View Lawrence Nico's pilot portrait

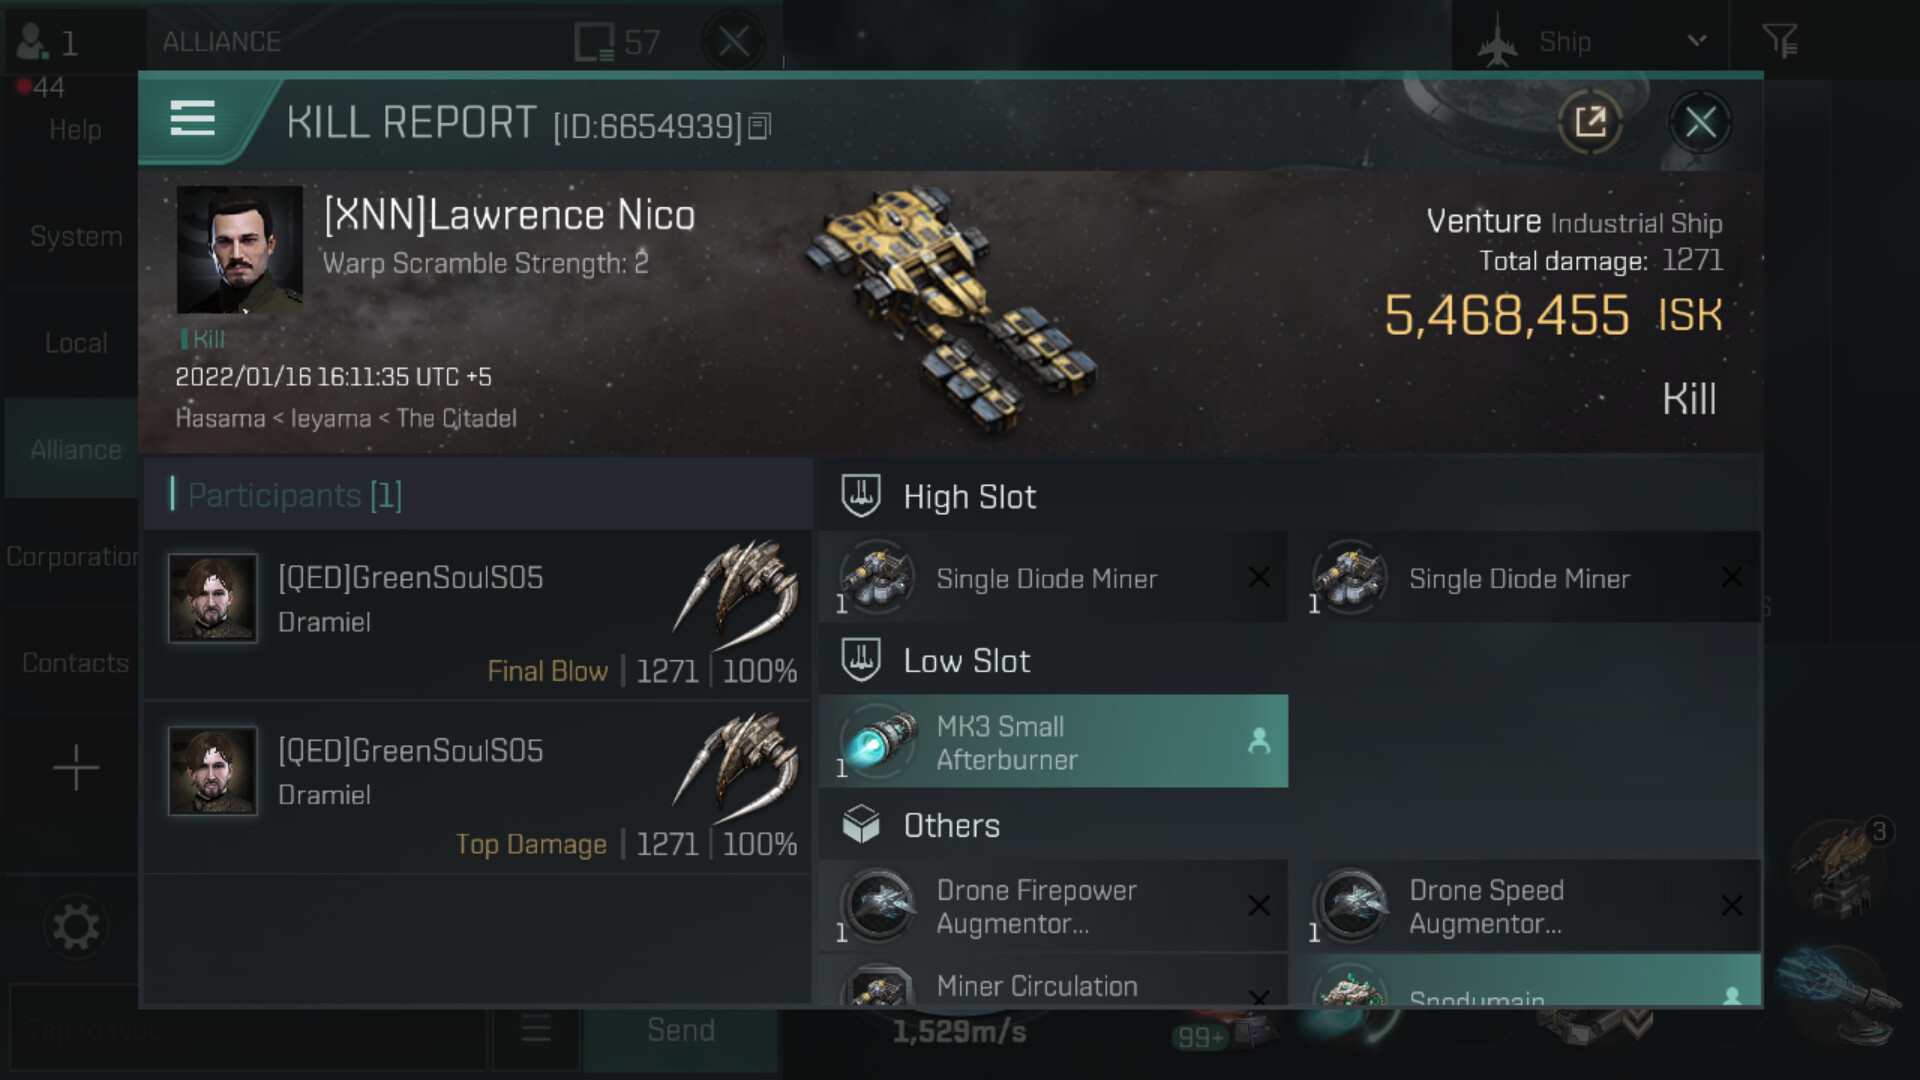click(240, 250)
